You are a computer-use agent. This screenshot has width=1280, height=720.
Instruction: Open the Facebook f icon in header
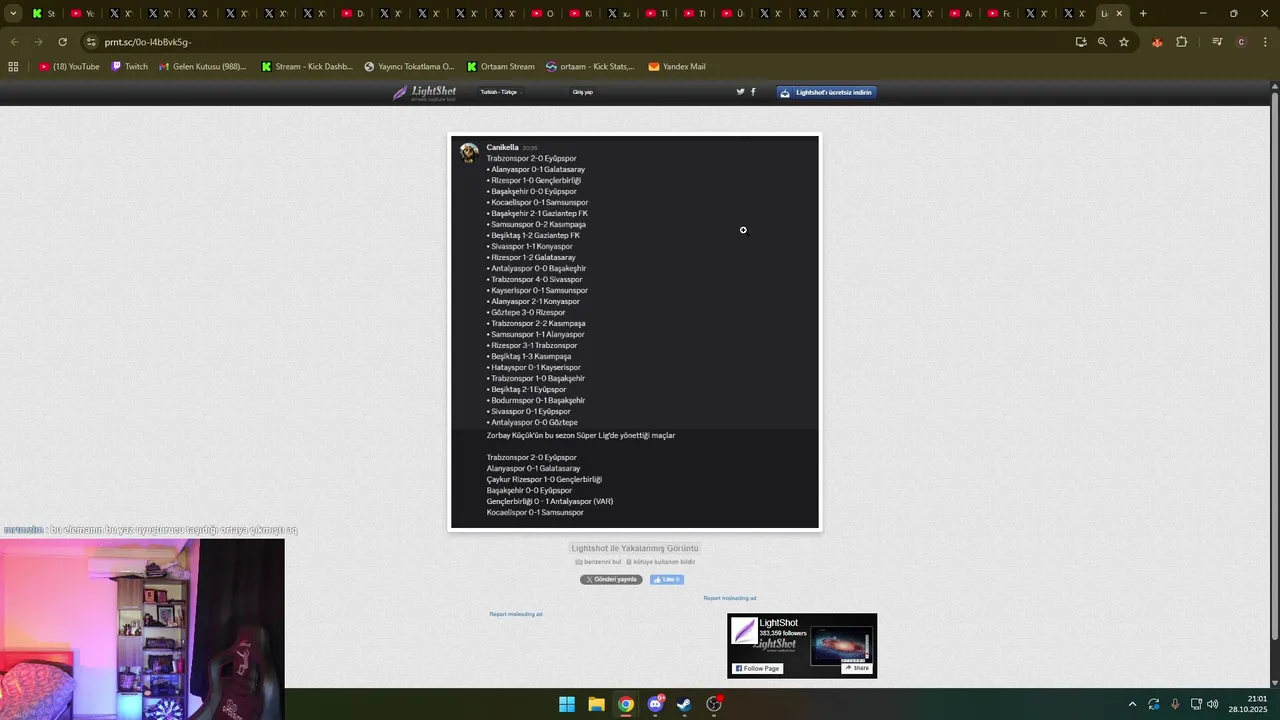753,91
